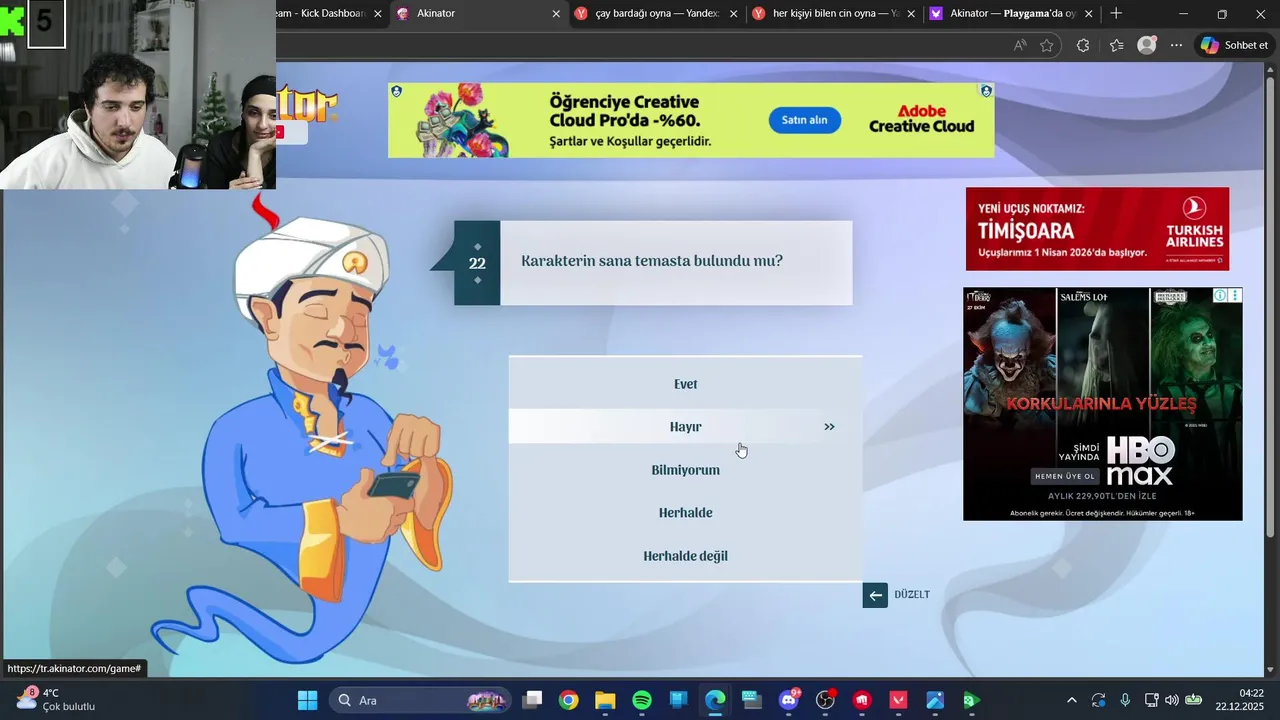This screenshot has width=1280, height=720.
Task: Close the "çay bardağı oyna" tab
Action: click(734, 14)
